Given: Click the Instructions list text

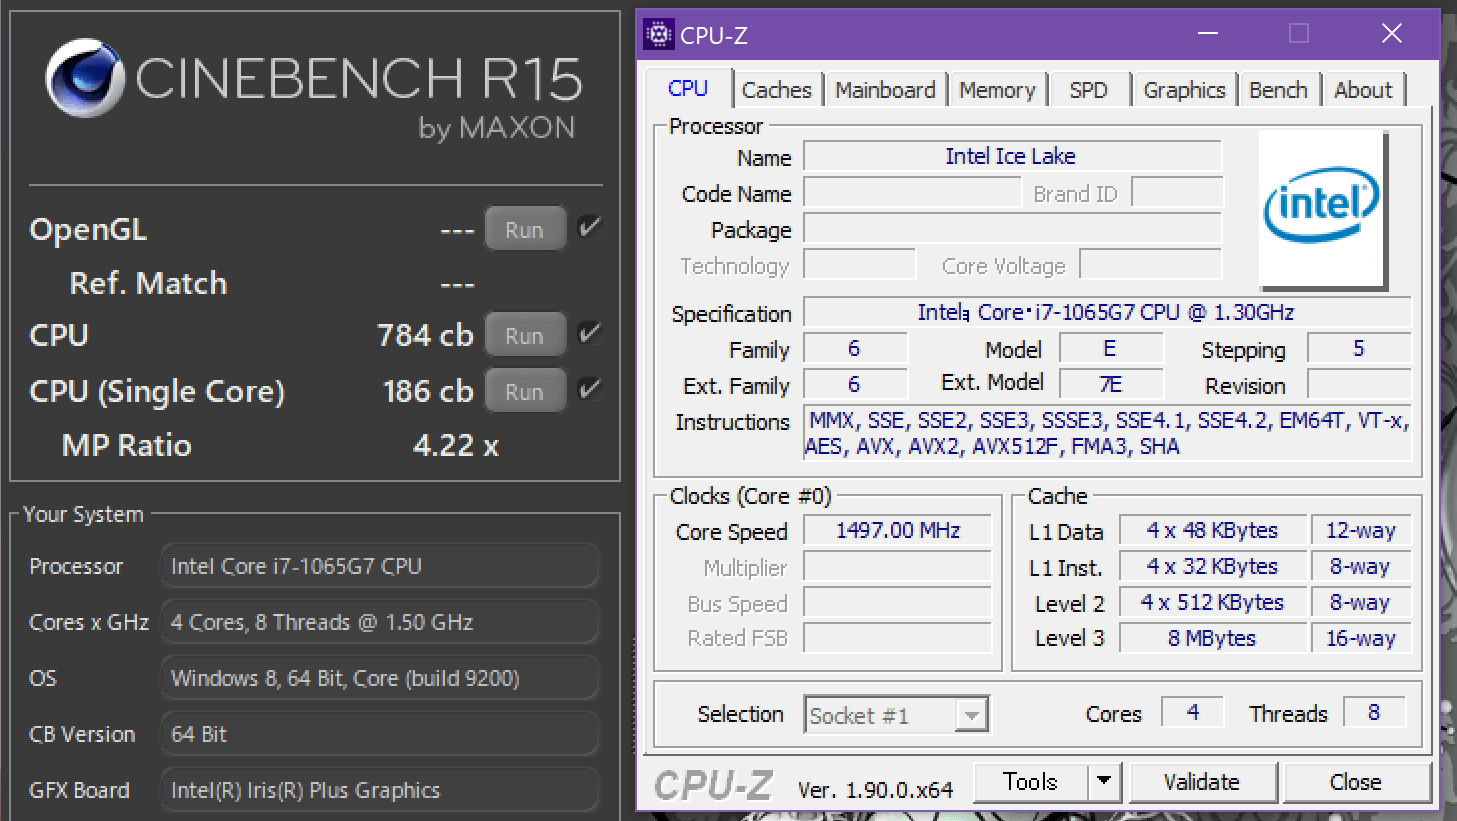Looking at the screenshot, I should tap(1108, 433).
